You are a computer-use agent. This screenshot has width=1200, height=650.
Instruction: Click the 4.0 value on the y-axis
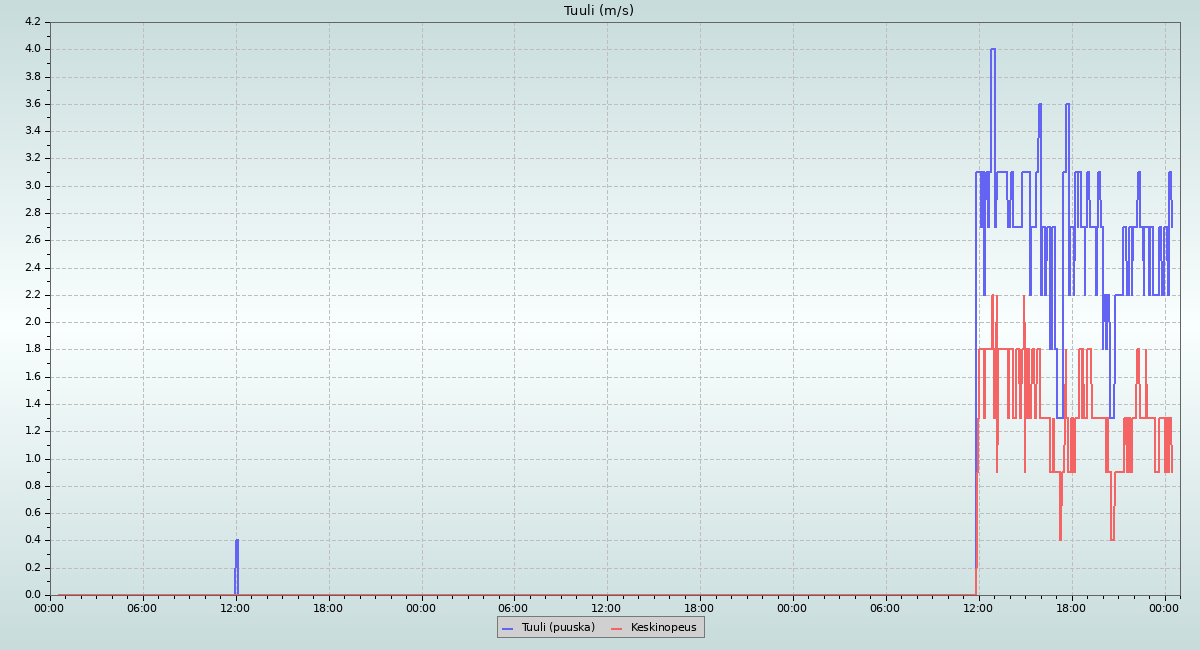click(x=32, y=49)
